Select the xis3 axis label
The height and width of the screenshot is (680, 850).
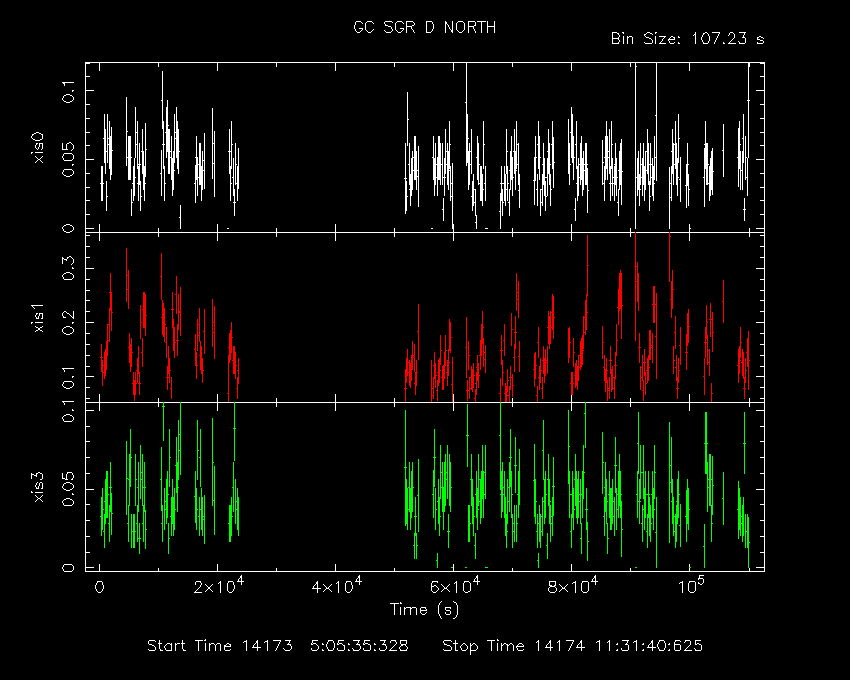pos(38,487)
